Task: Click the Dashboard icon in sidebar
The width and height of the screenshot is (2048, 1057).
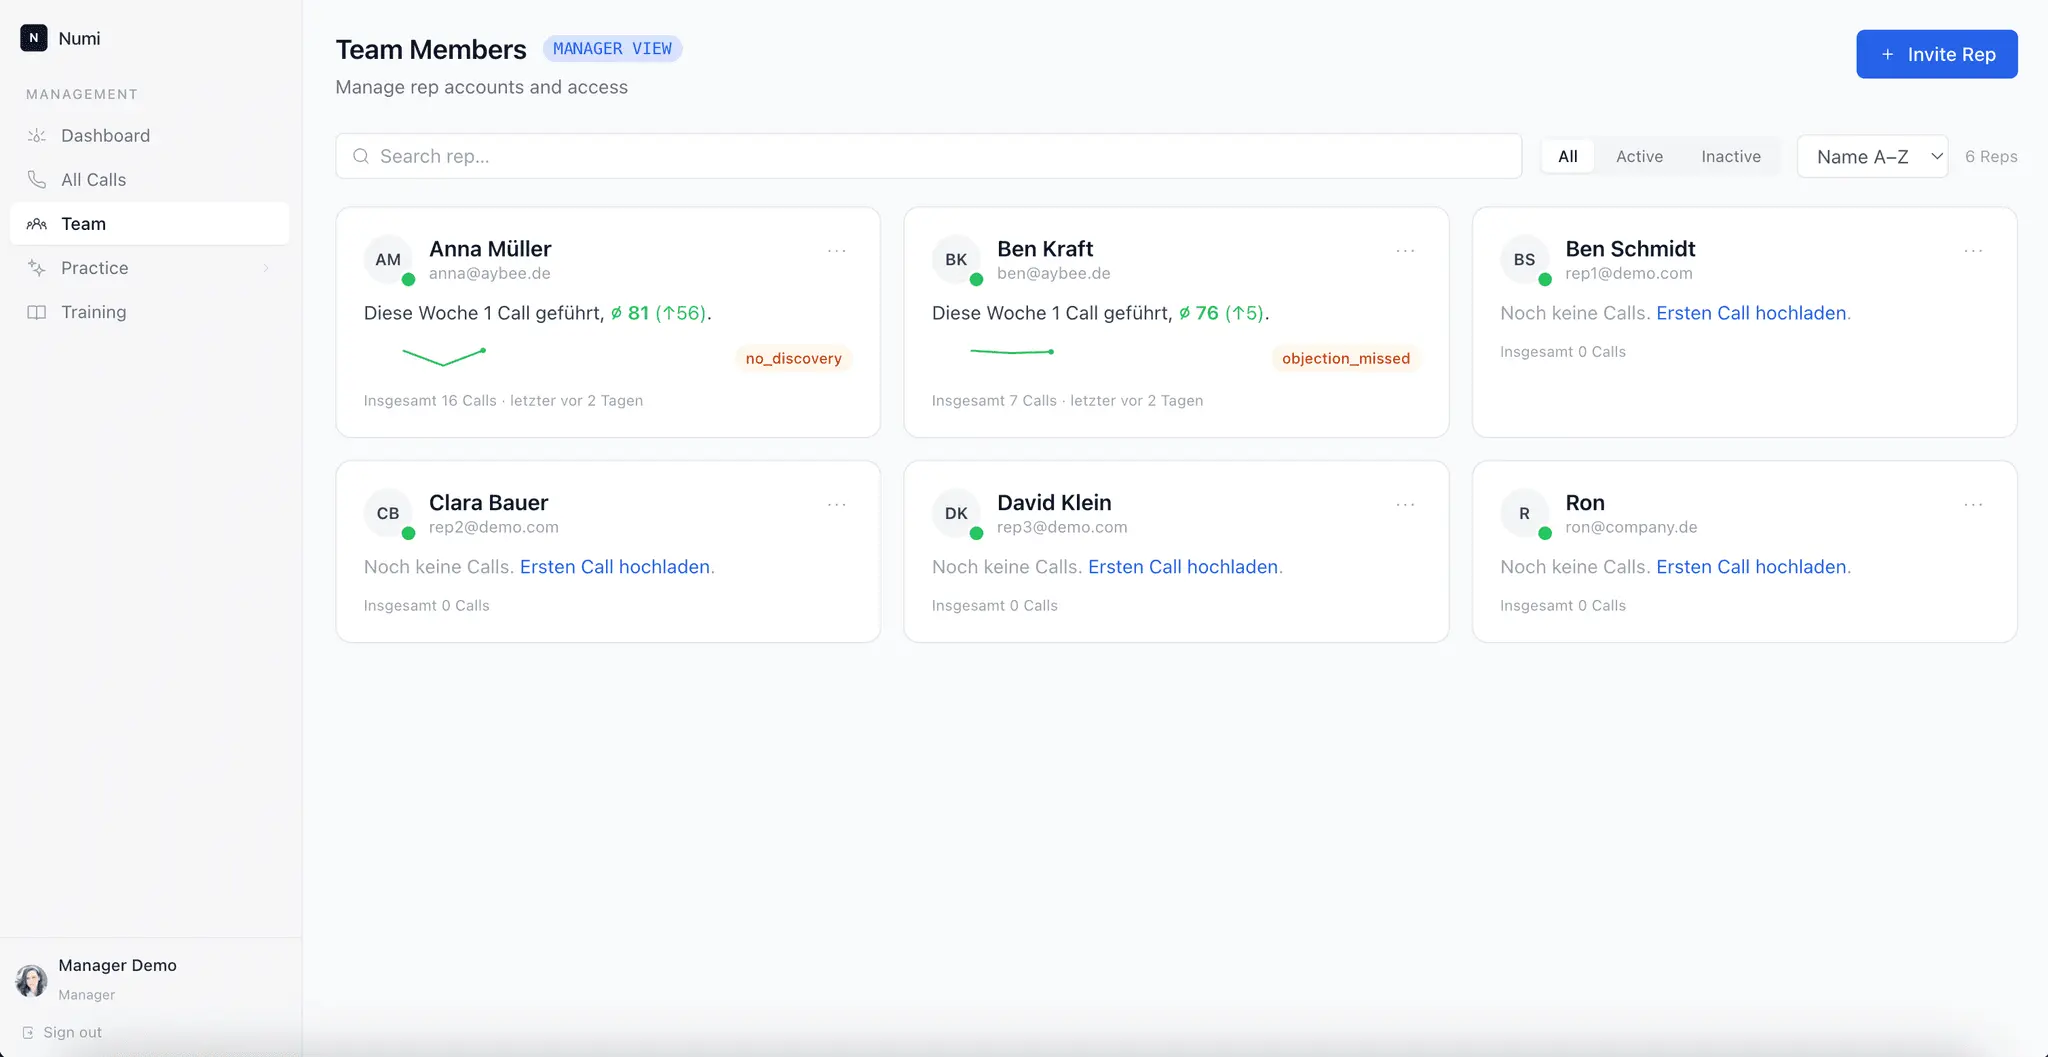Action: (x=37, y=136)
